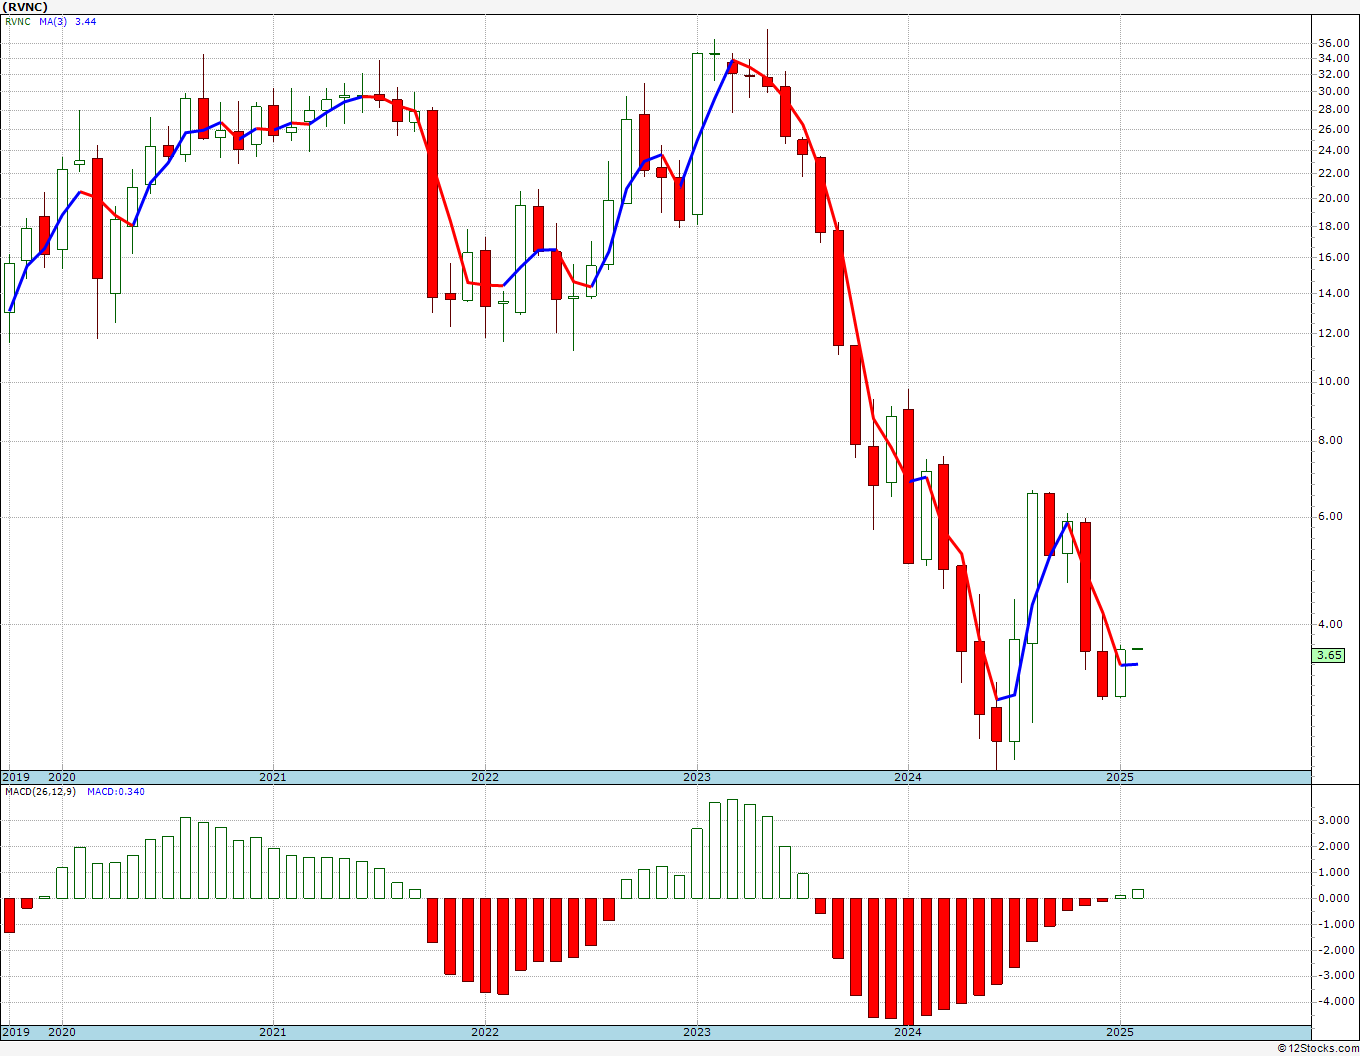Click the 18.00 price axis label
The width and height of the screenshot is (1360, 1056).
point(1332,226)
